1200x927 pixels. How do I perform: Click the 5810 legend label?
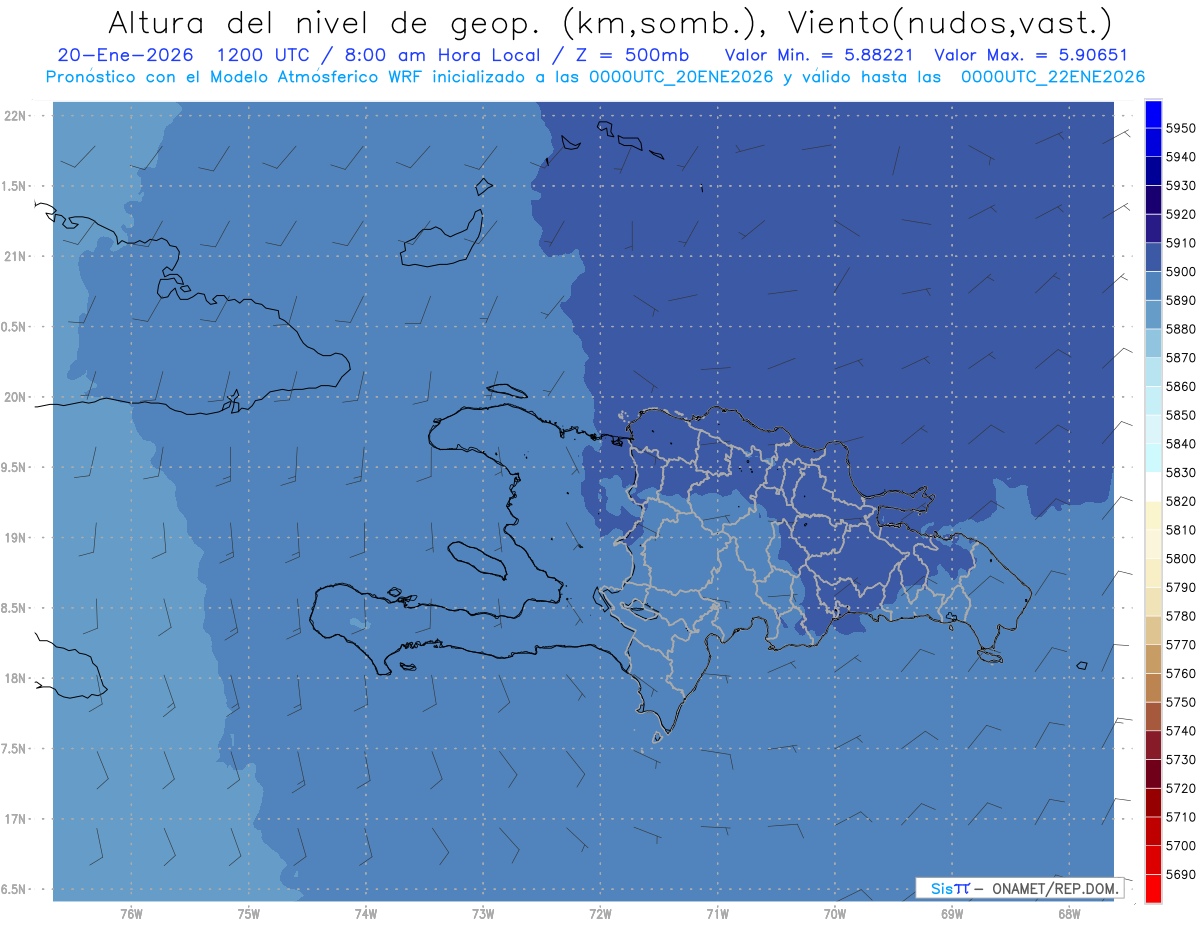point(1180,530)
